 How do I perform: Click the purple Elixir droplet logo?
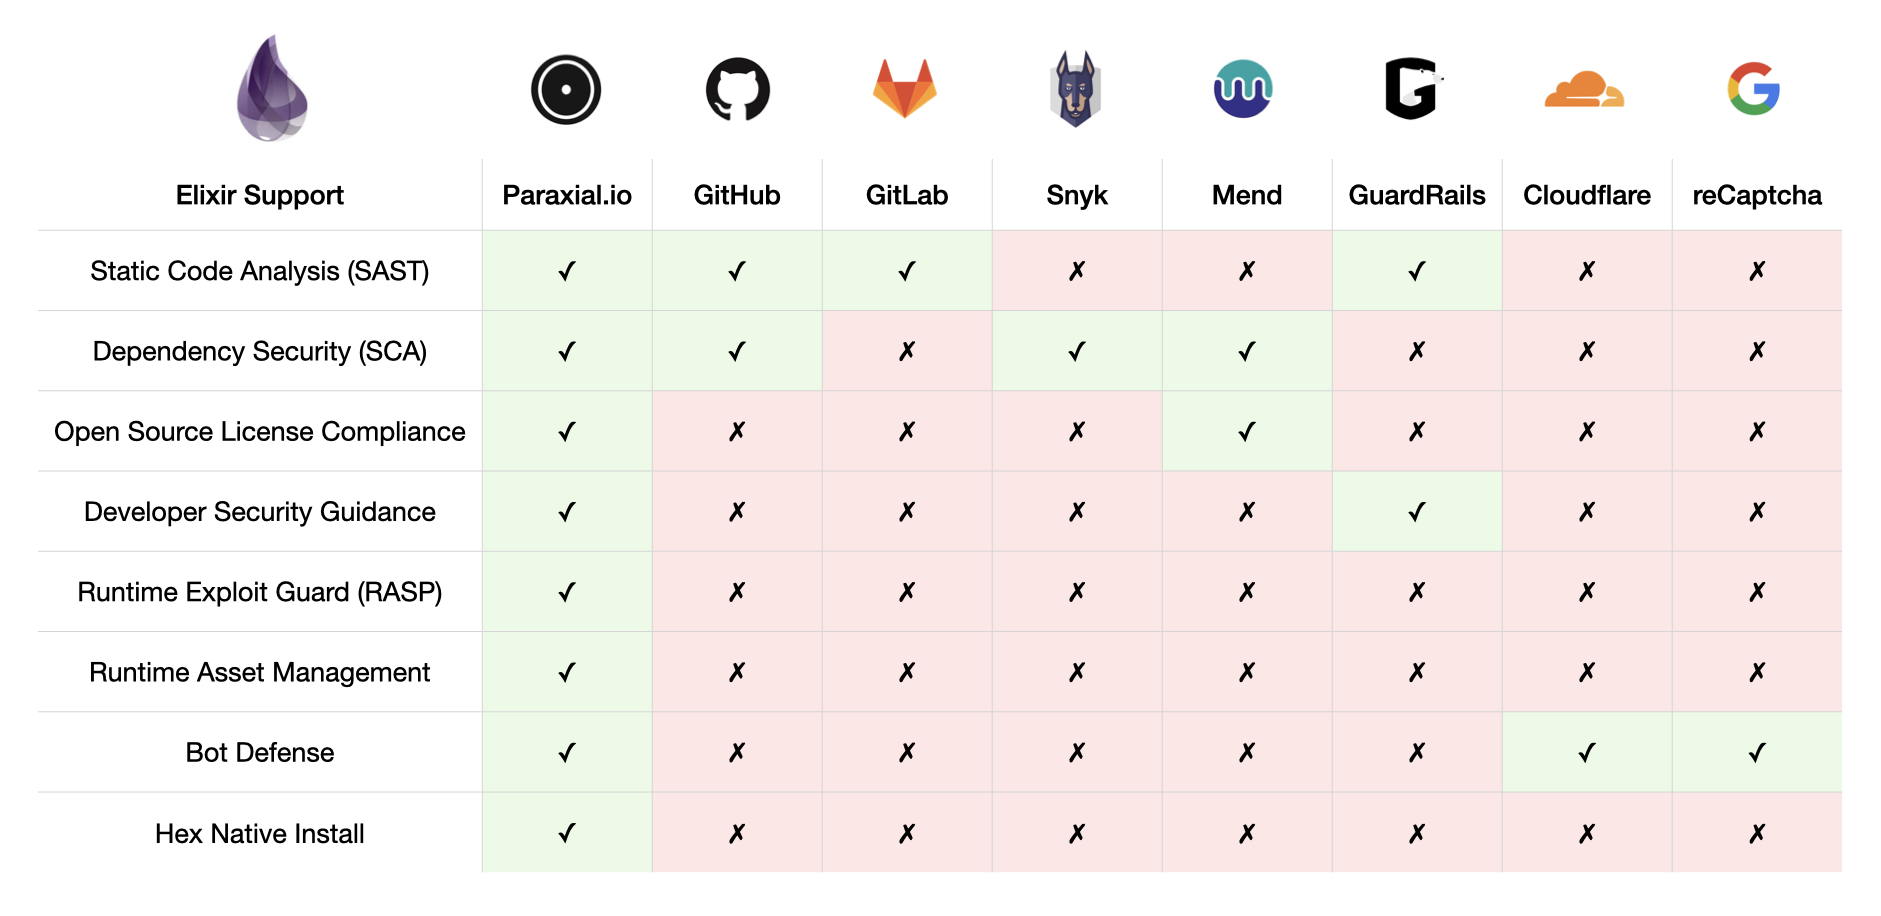[x=271, y=88]
